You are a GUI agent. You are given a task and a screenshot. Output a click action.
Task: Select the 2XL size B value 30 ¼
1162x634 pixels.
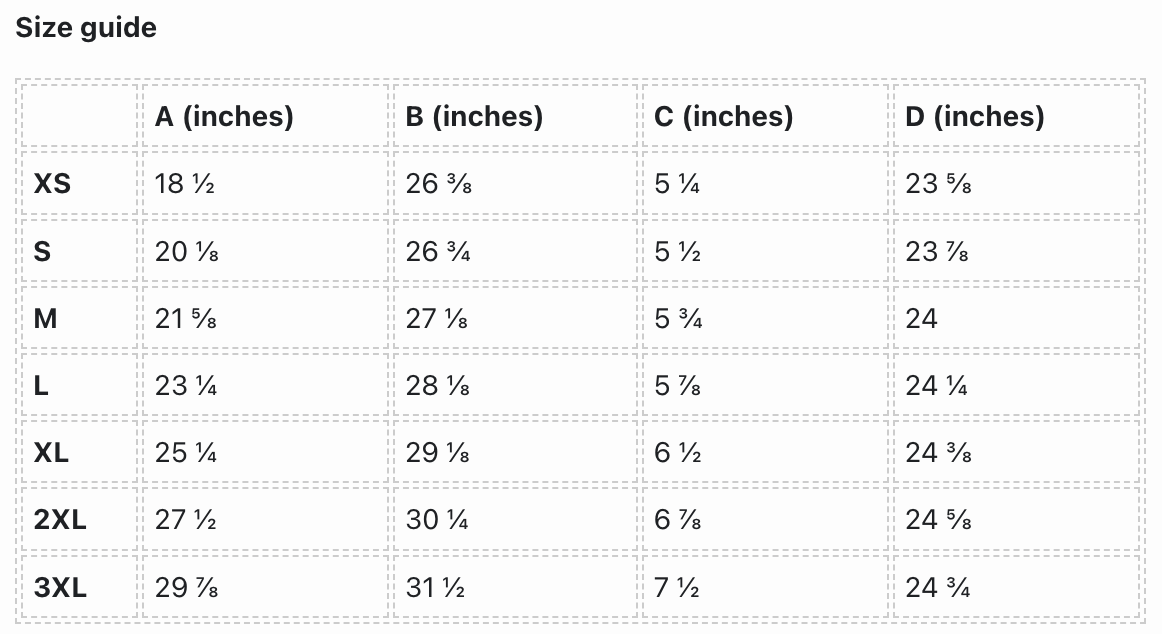point(438,520)
